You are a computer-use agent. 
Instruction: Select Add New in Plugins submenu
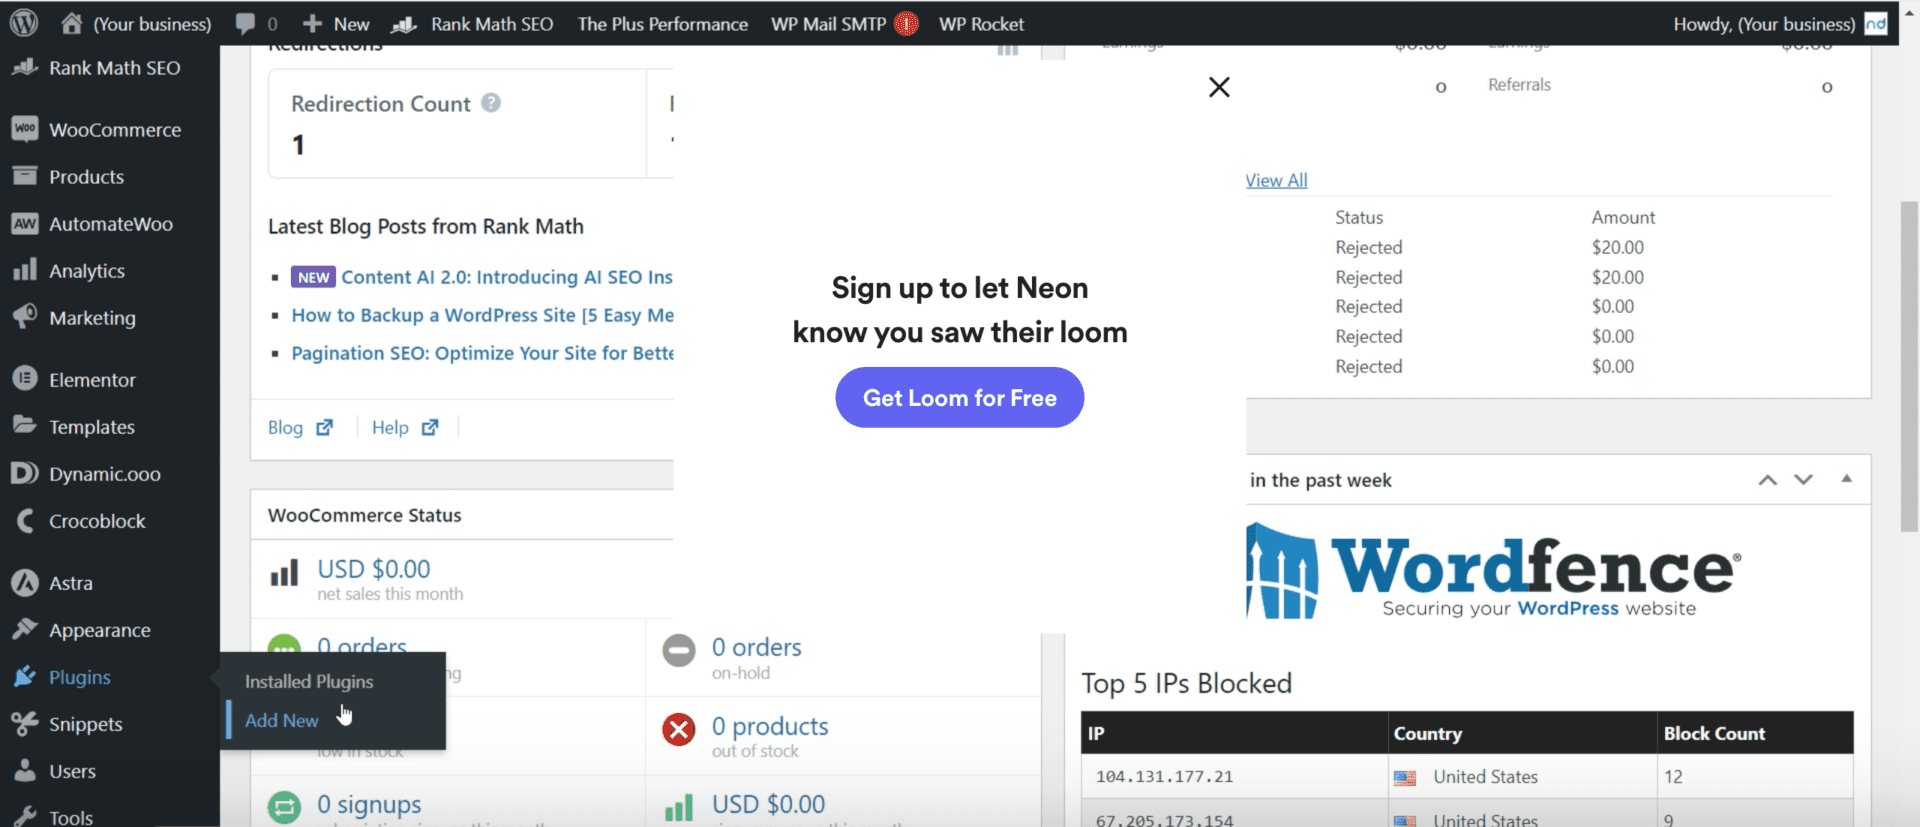click(282, 720)
